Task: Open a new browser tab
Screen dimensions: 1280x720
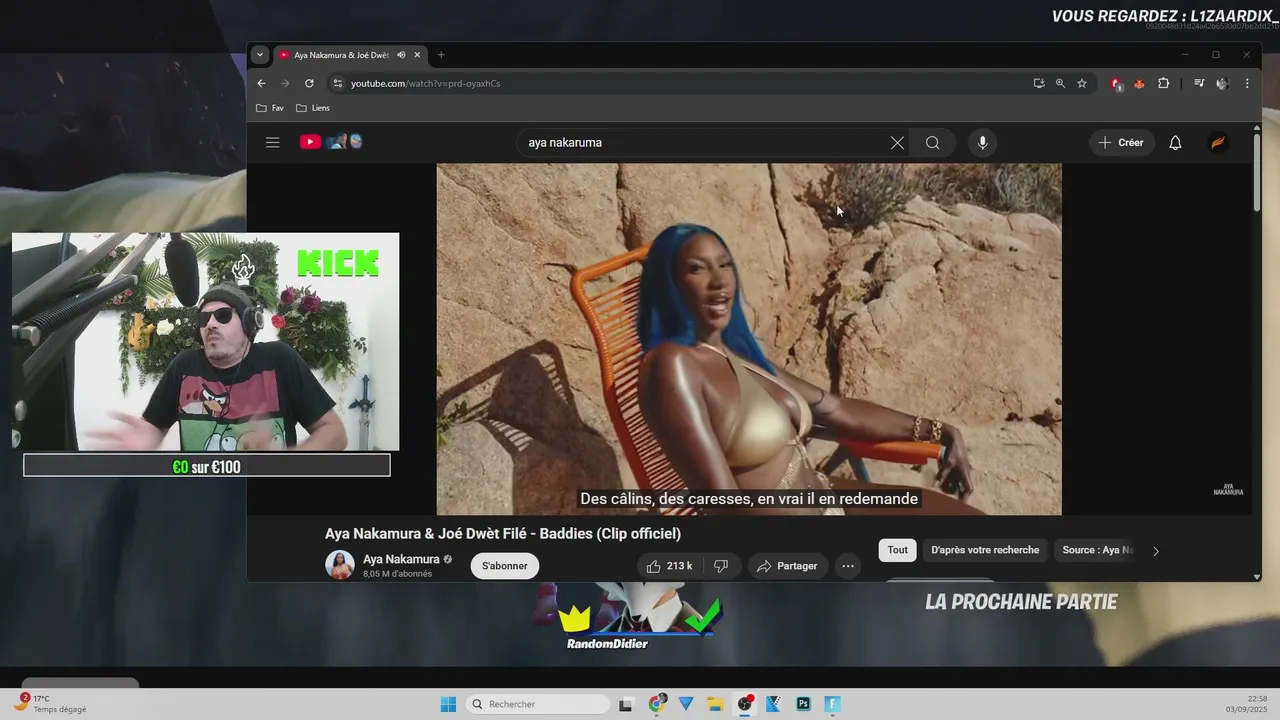Action: click(x=441, y=55)
